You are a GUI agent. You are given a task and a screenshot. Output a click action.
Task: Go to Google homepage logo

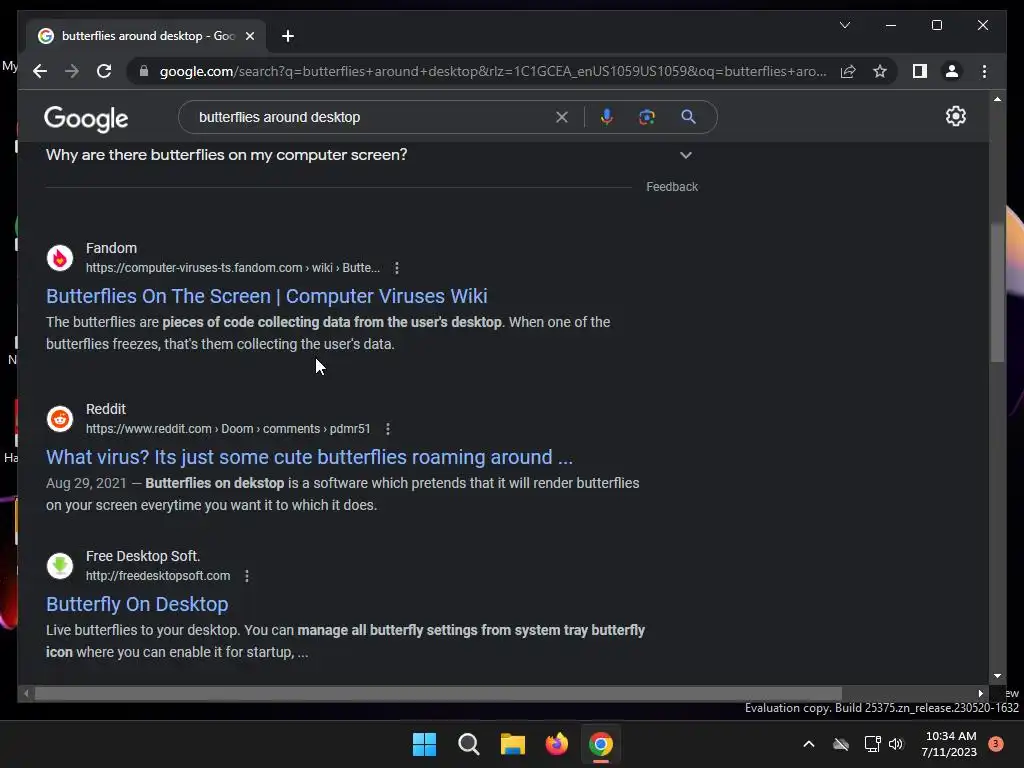(86, 118)
